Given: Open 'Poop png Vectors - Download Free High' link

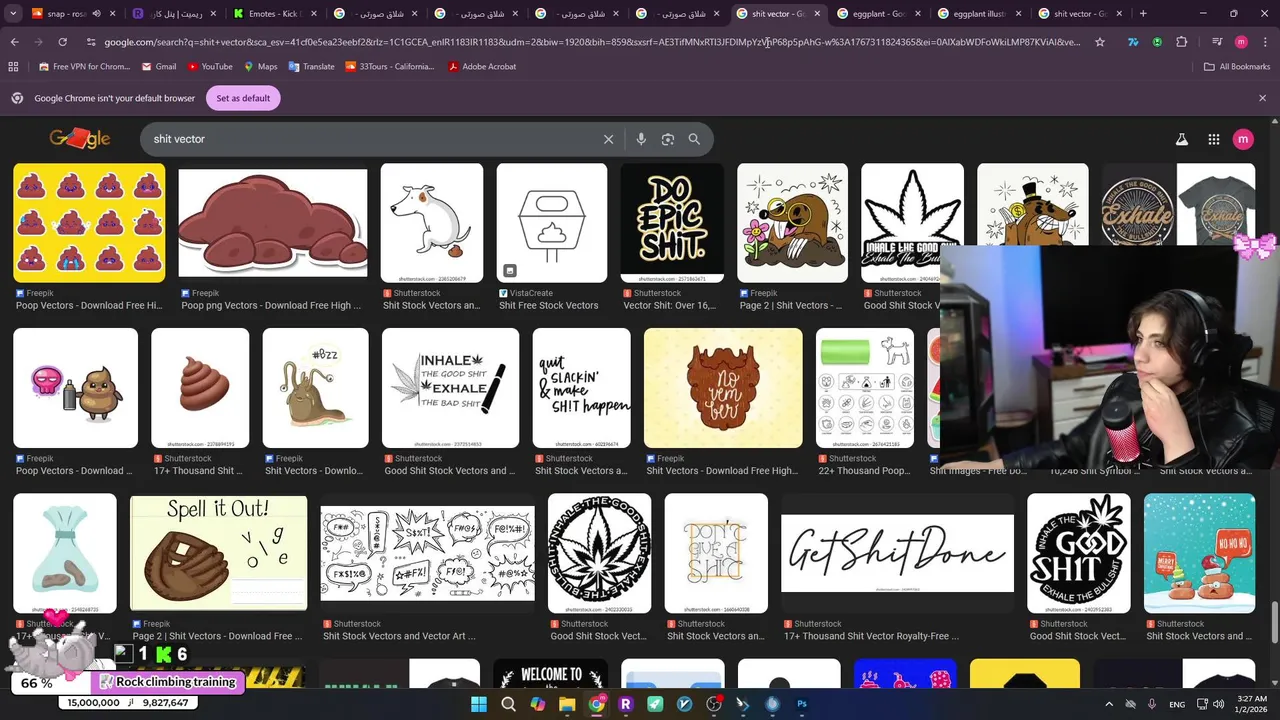Looking at the screenshot, I should click(271, 305).
